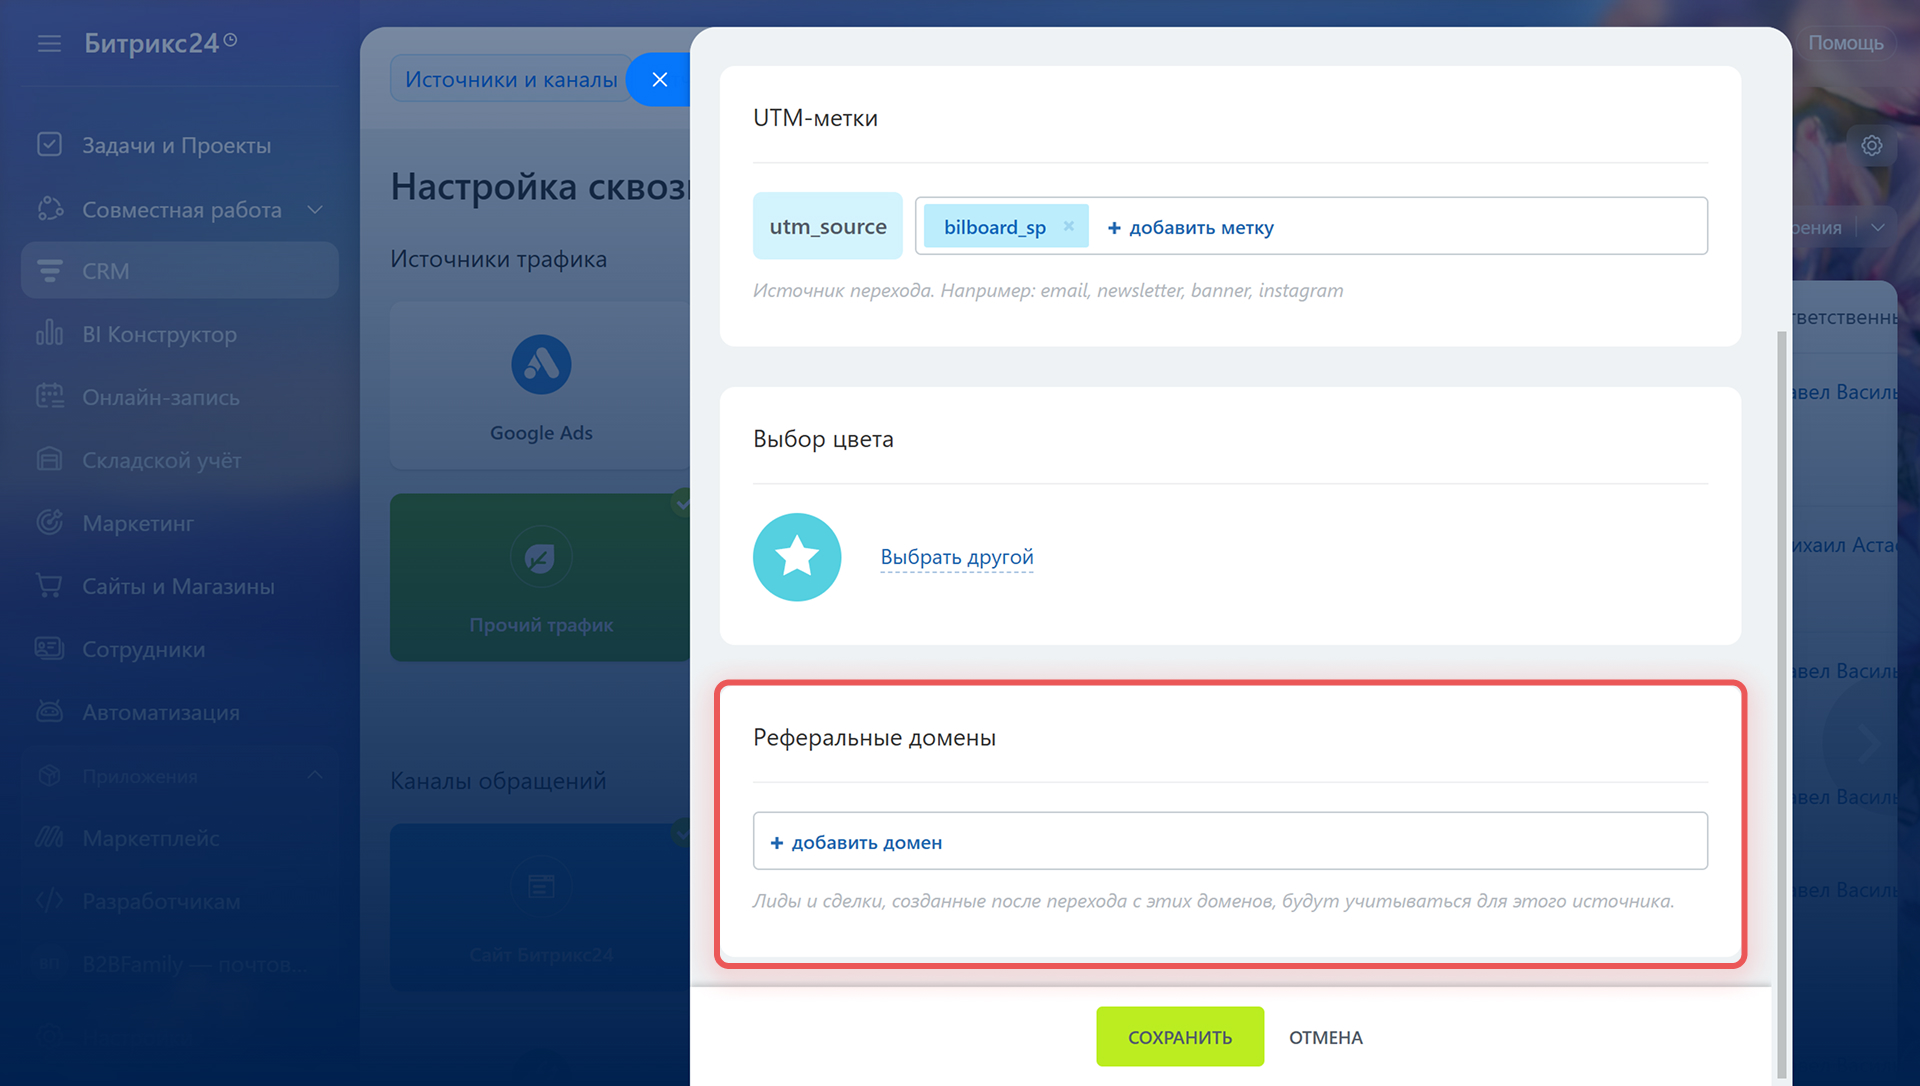Expand the Совместная работа section
Image resolution: width=1920 pixels, height=1086 pixels.
(x=315, y=210)
